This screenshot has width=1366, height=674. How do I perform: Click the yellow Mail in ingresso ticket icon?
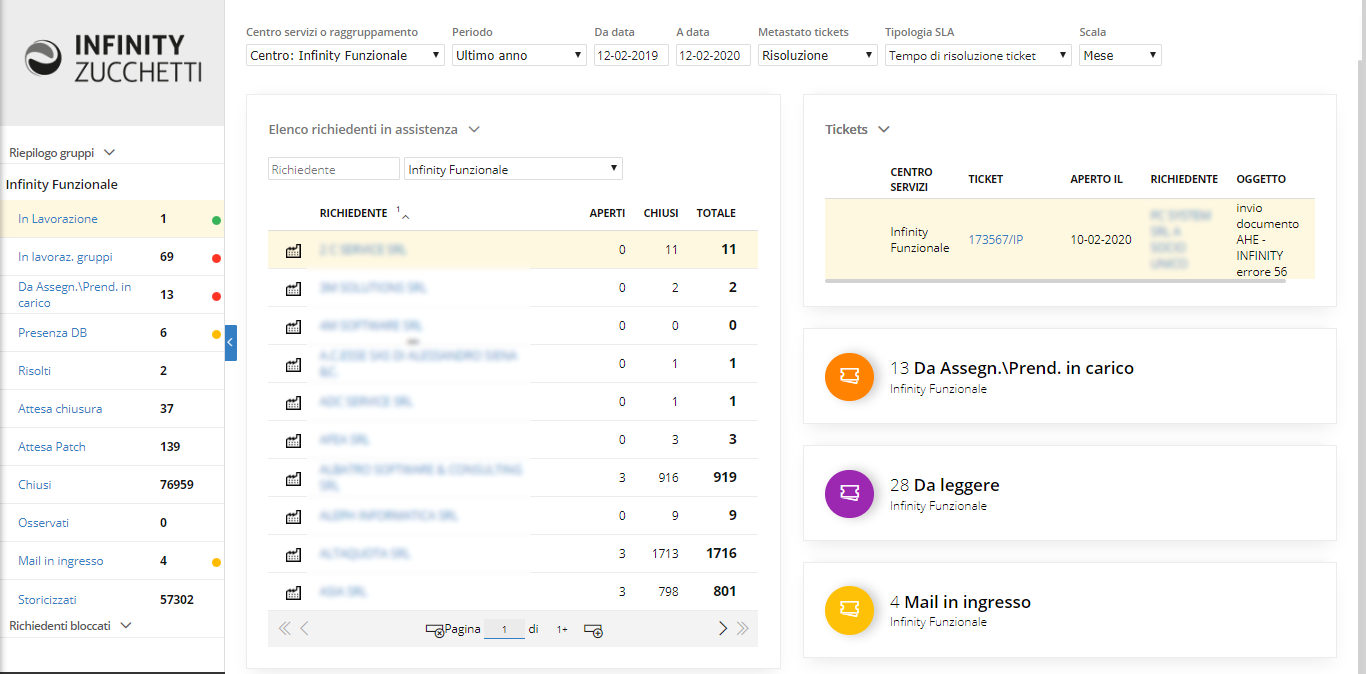(850, 611)
